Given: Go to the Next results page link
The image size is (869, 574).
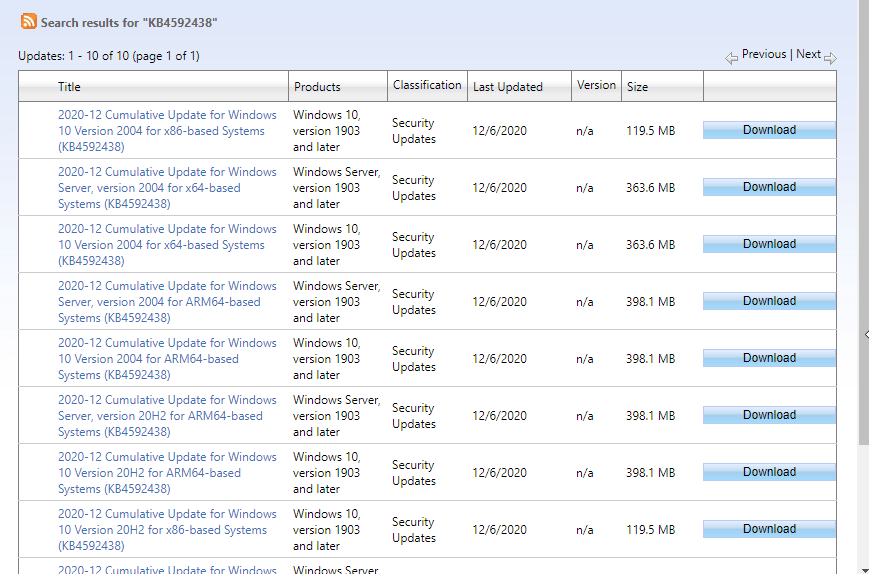Looking at the screenshot, I should pyautogui.click(x=808, y=54).
